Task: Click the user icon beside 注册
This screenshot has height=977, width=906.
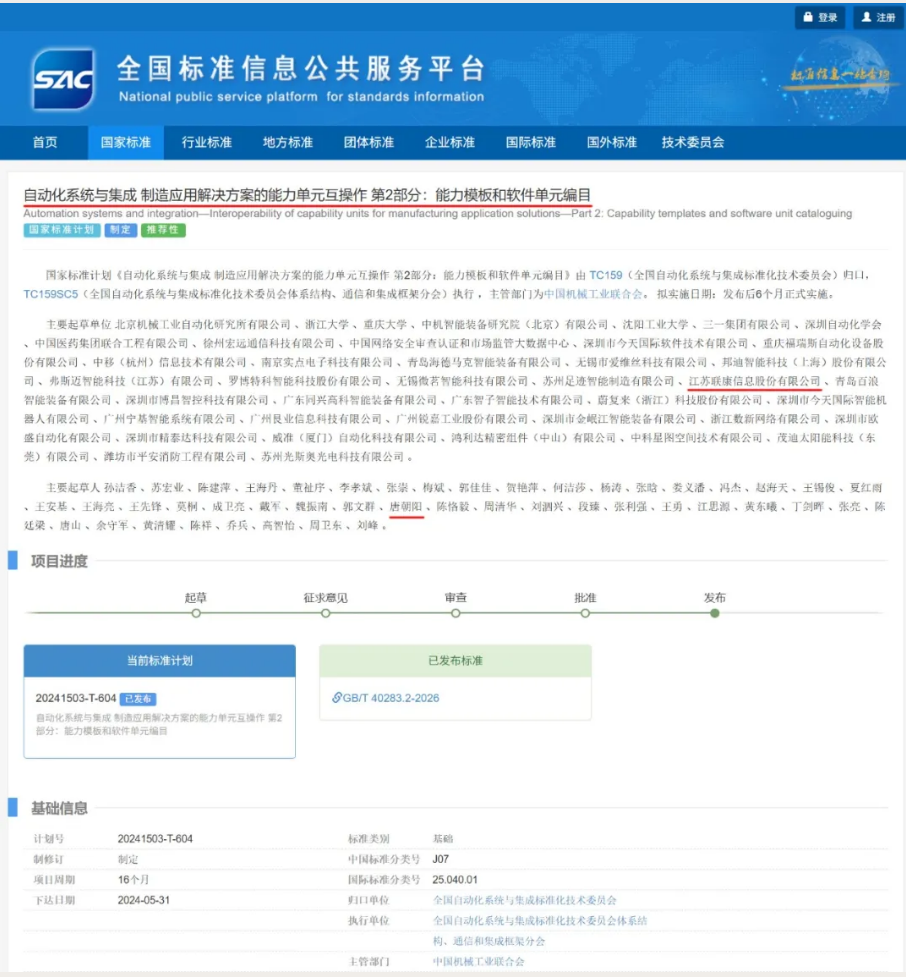Action: [x=866, y=17]
